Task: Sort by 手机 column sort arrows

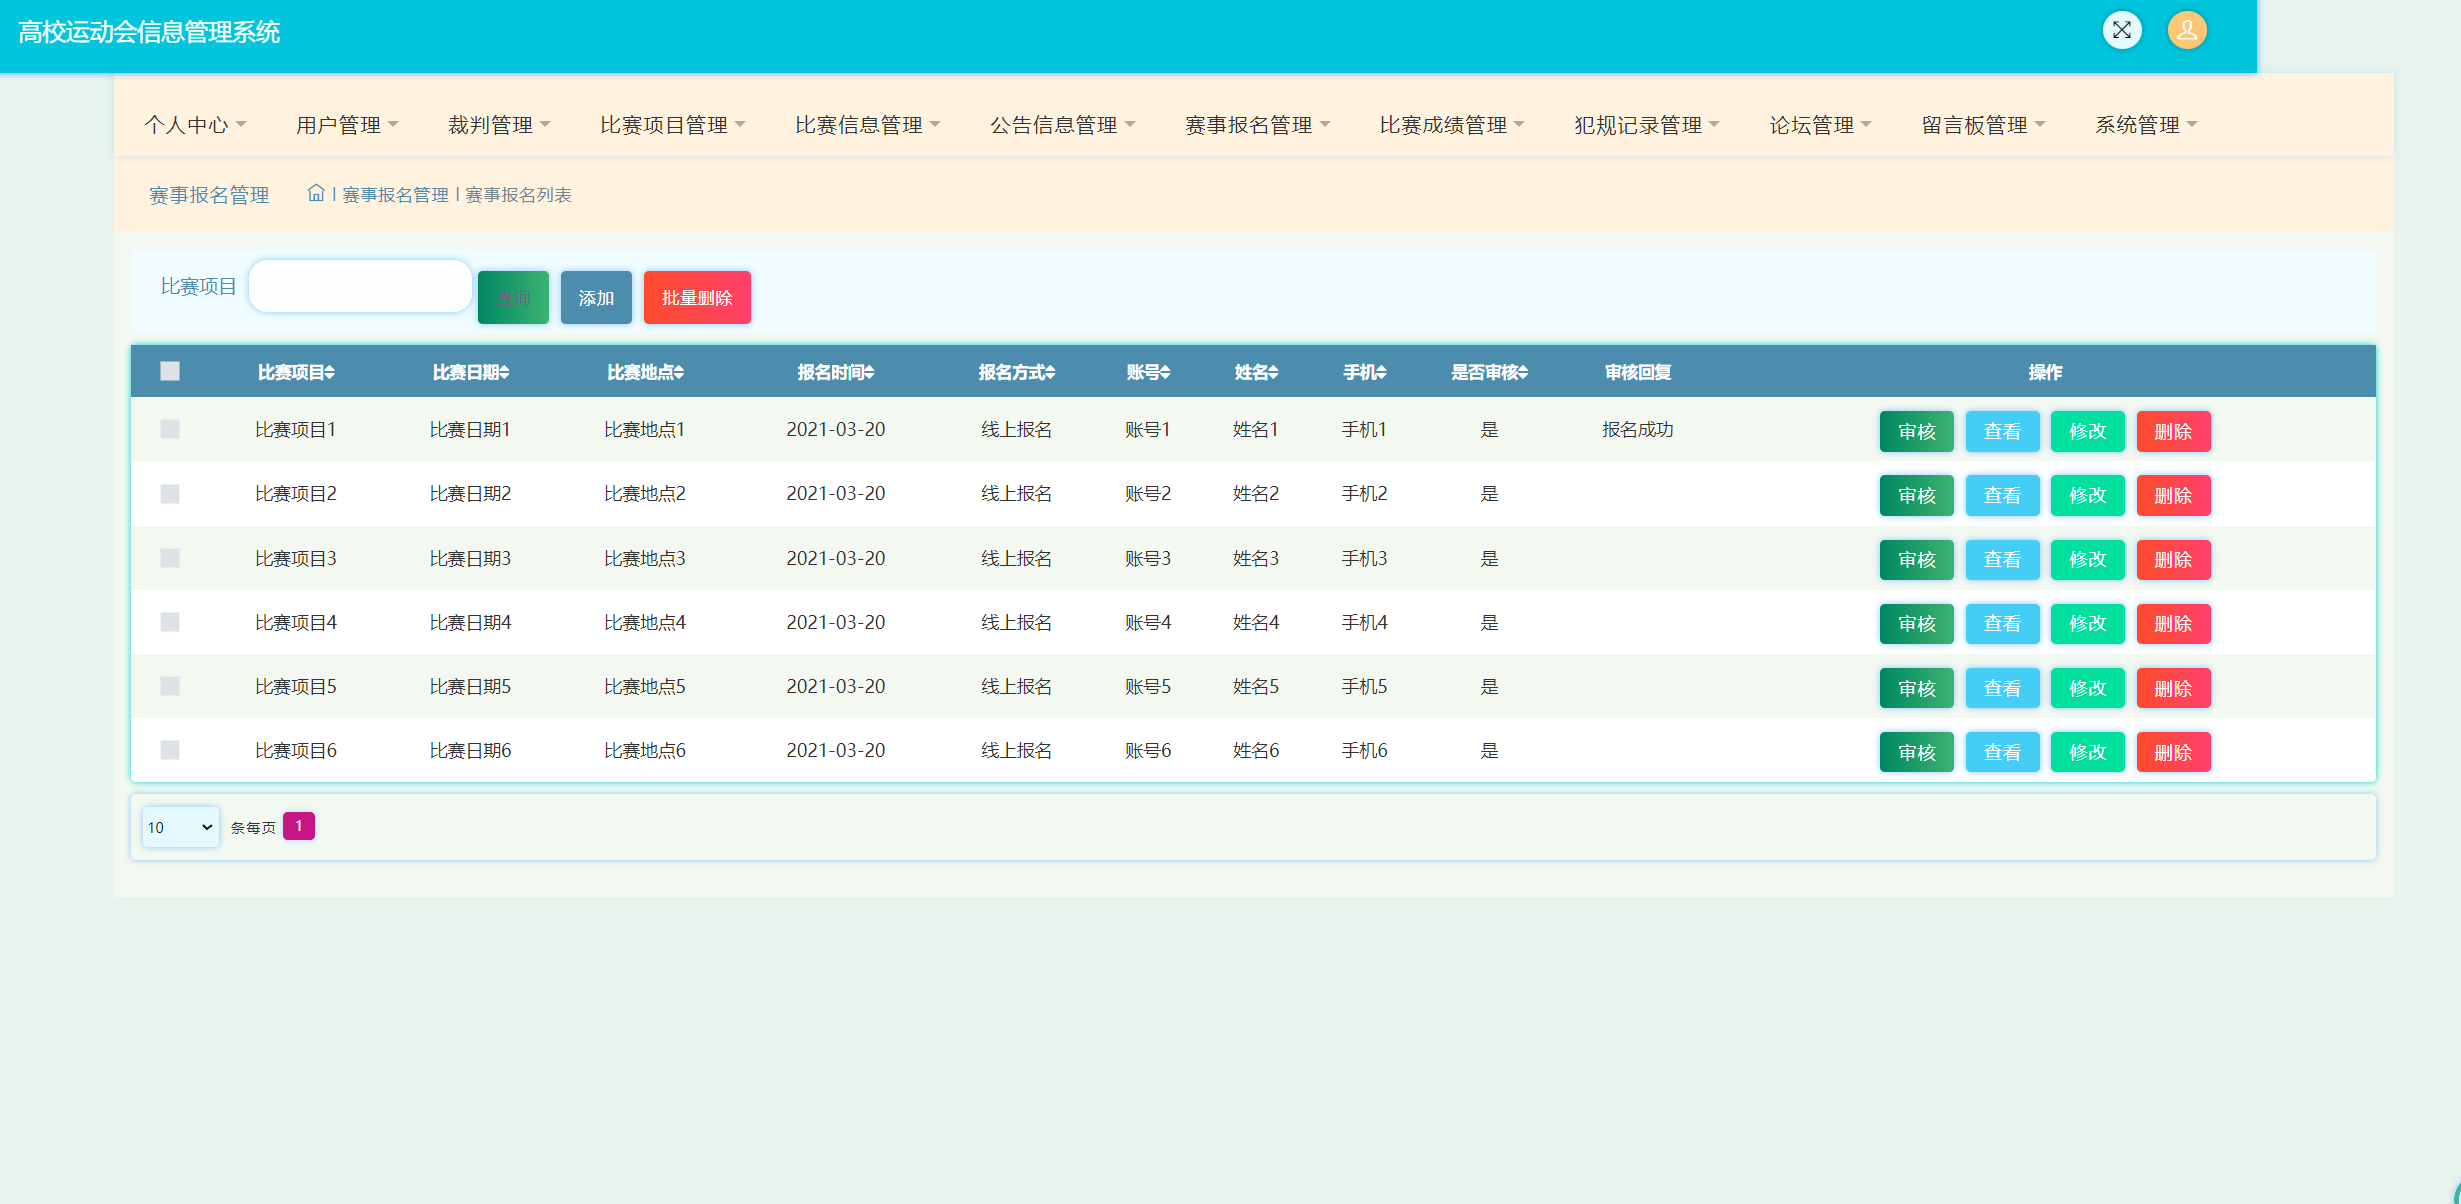Action: tap(1381, 372)
